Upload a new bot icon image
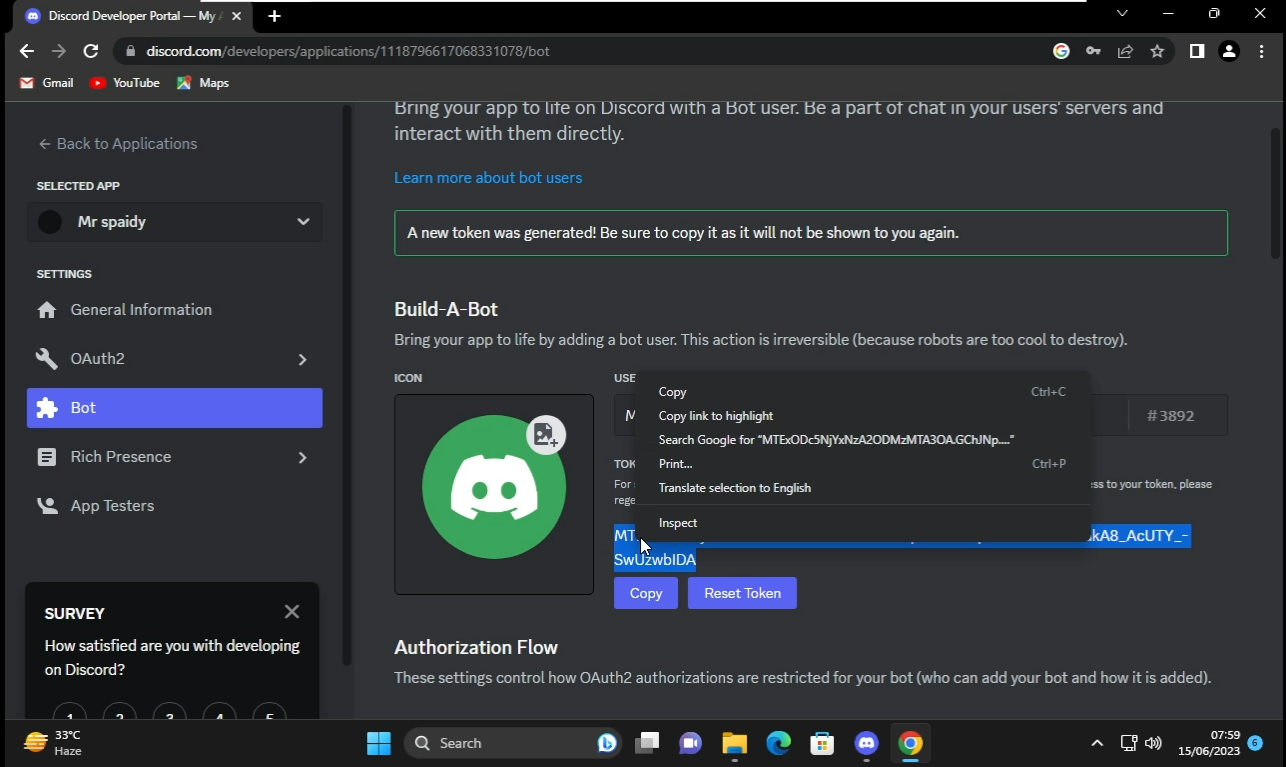The width and height of the screenshot is (1286, 767). [546, 435]
